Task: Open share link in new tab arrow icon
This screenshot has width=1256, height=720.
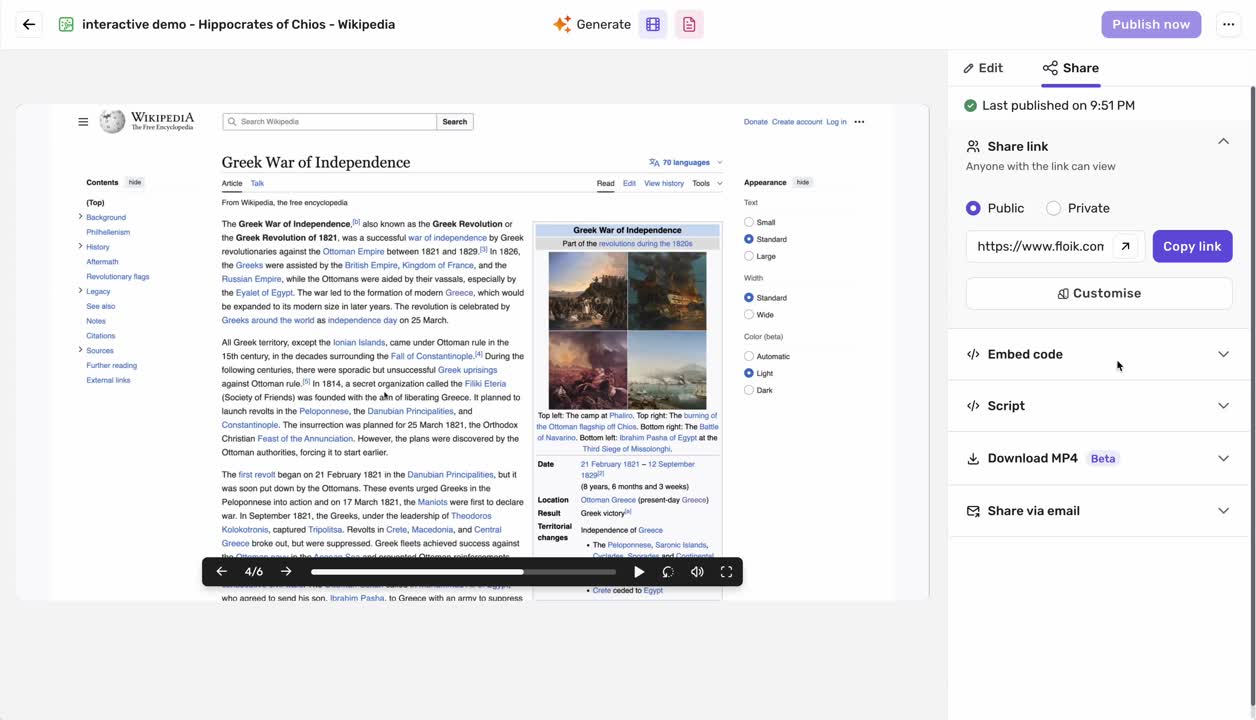Action: [1126, 246]
